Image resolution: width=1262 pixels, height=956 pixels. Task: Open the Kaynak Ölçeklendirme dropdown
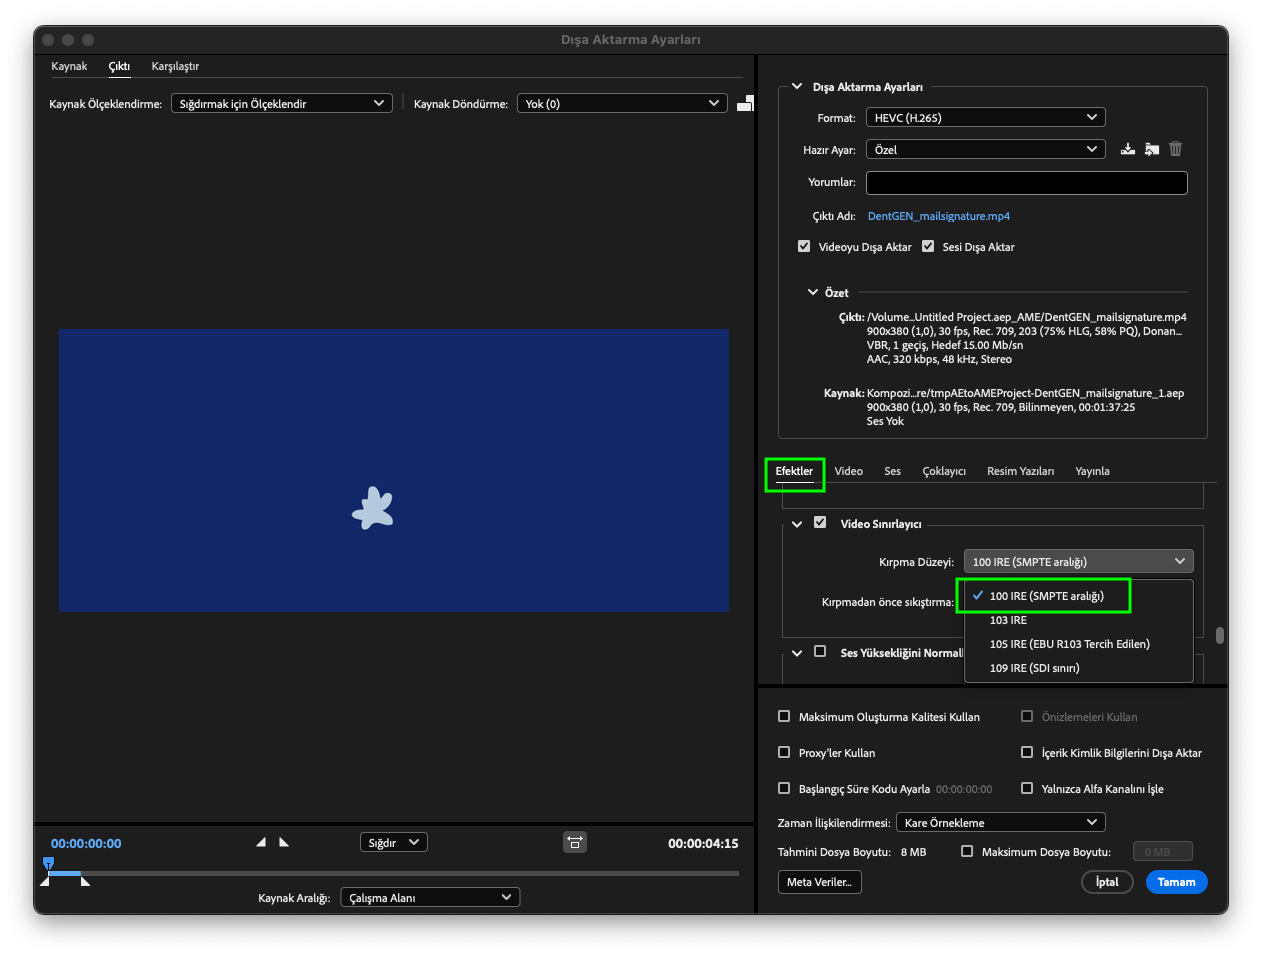[281, 103]
